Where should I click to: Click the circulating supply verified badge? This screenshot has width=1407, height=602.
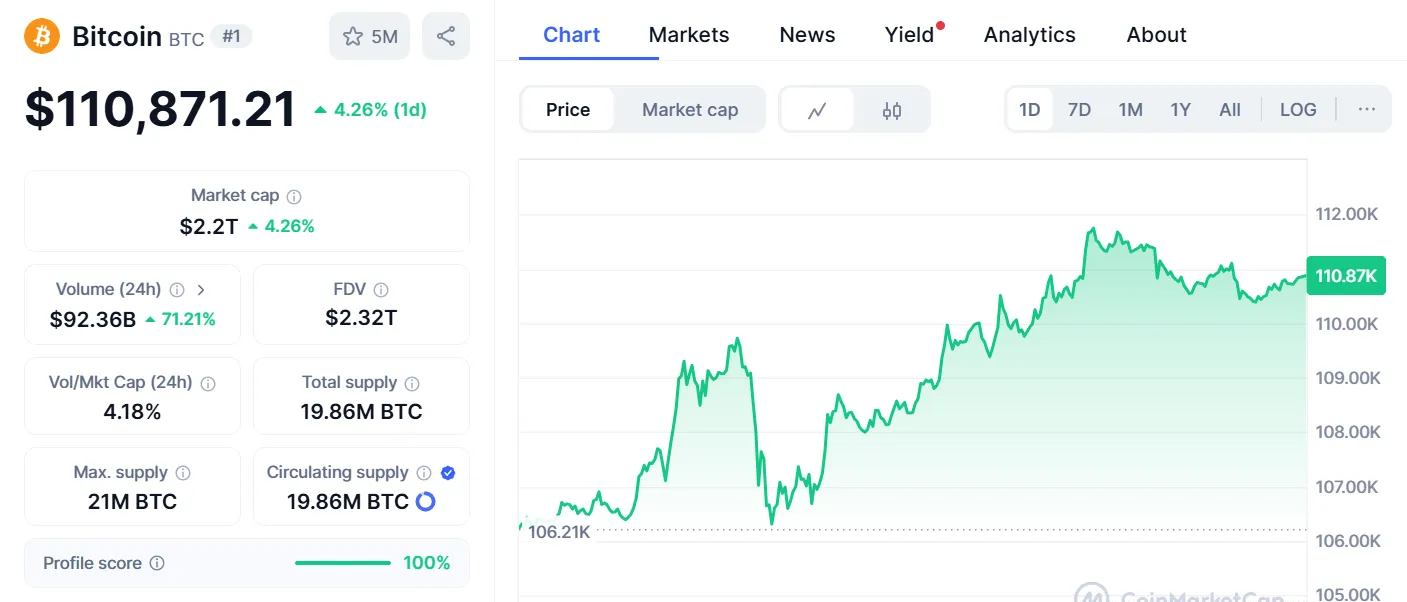[448, 473]
